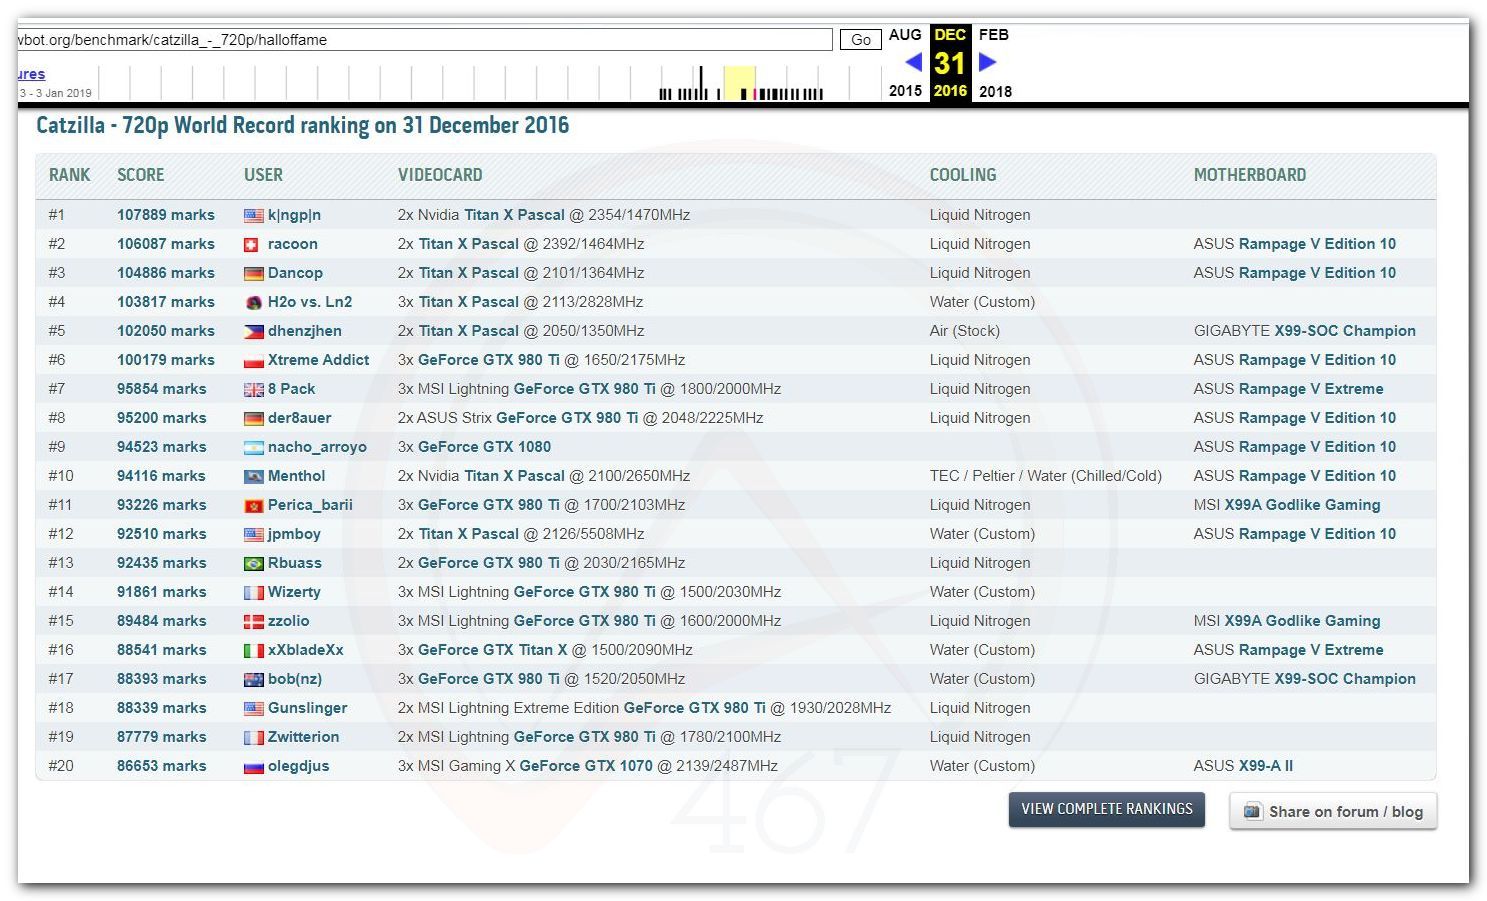Open Titan X Pascal link for jpmboy
1487x901 pixels.
point(469,534)
